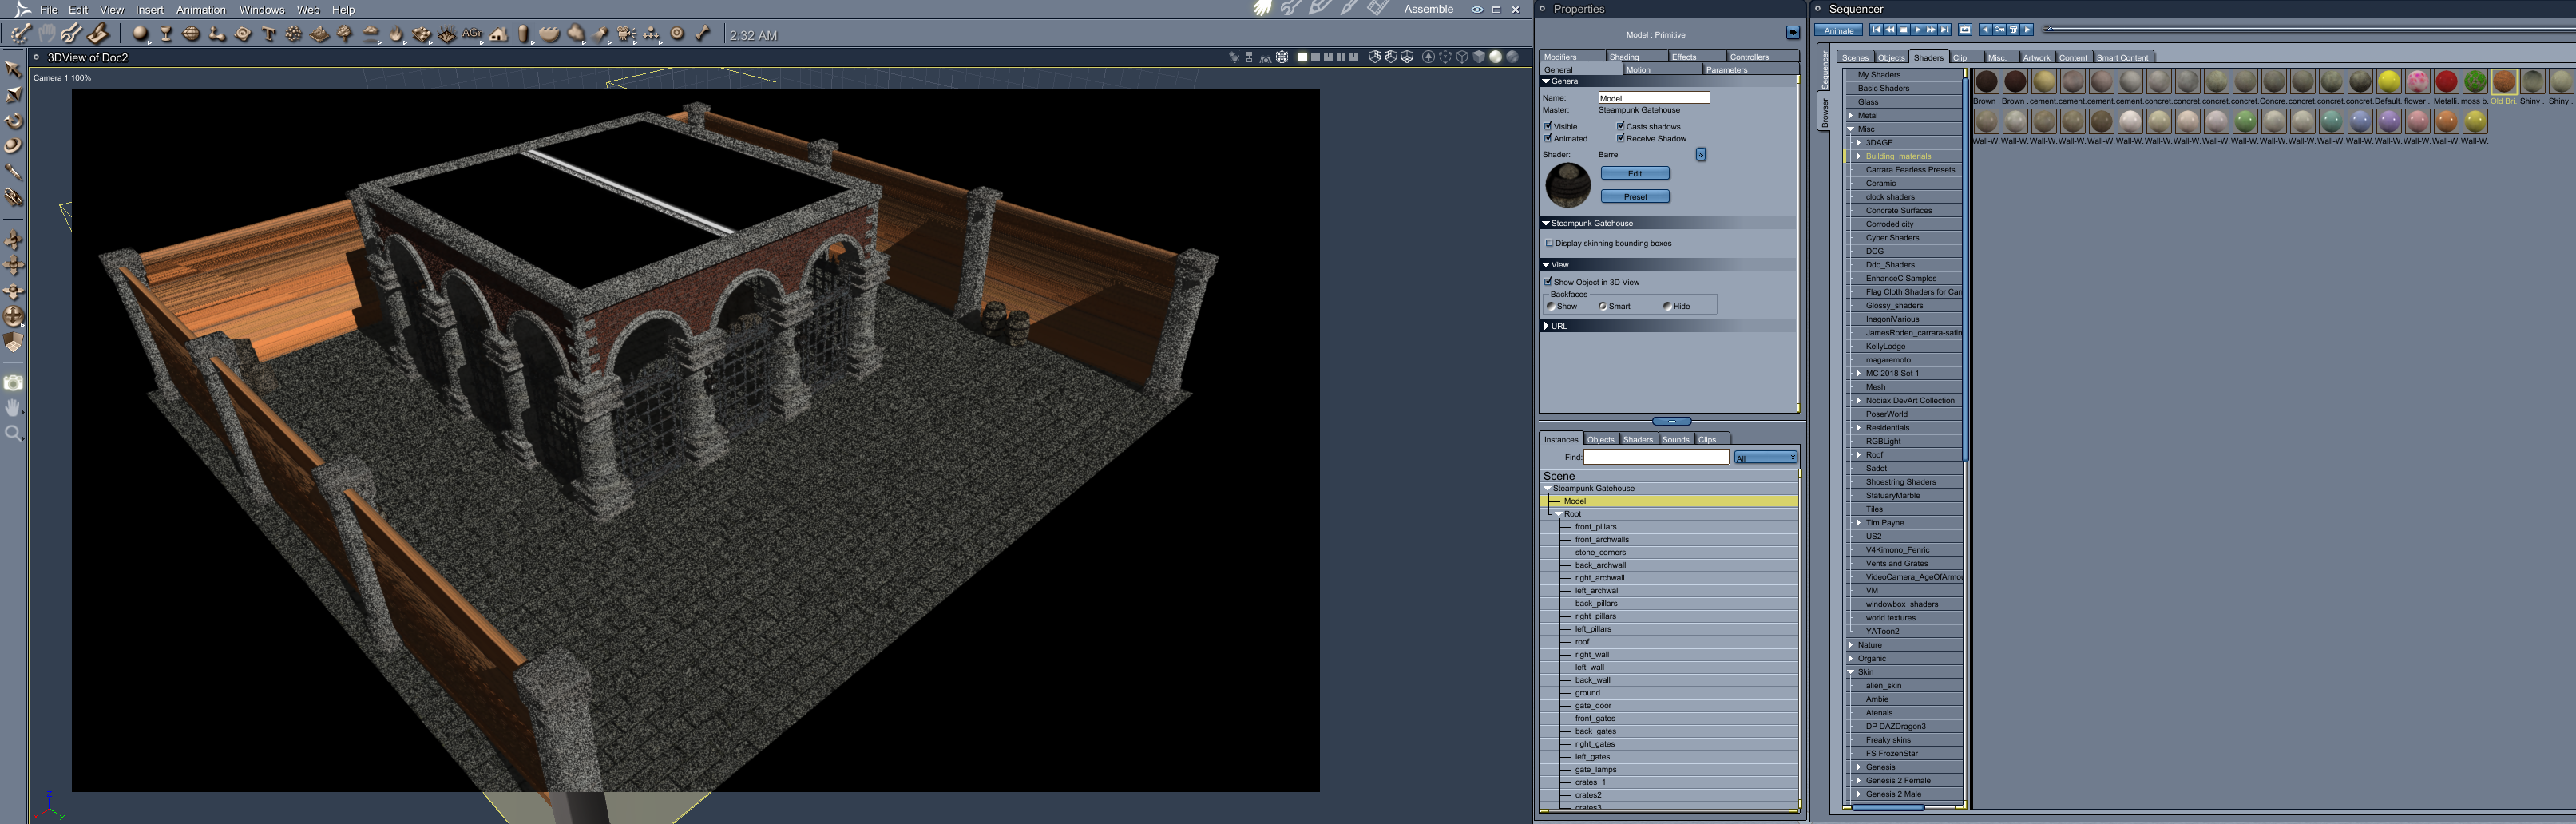Open the Animation menu

(201, 10)
